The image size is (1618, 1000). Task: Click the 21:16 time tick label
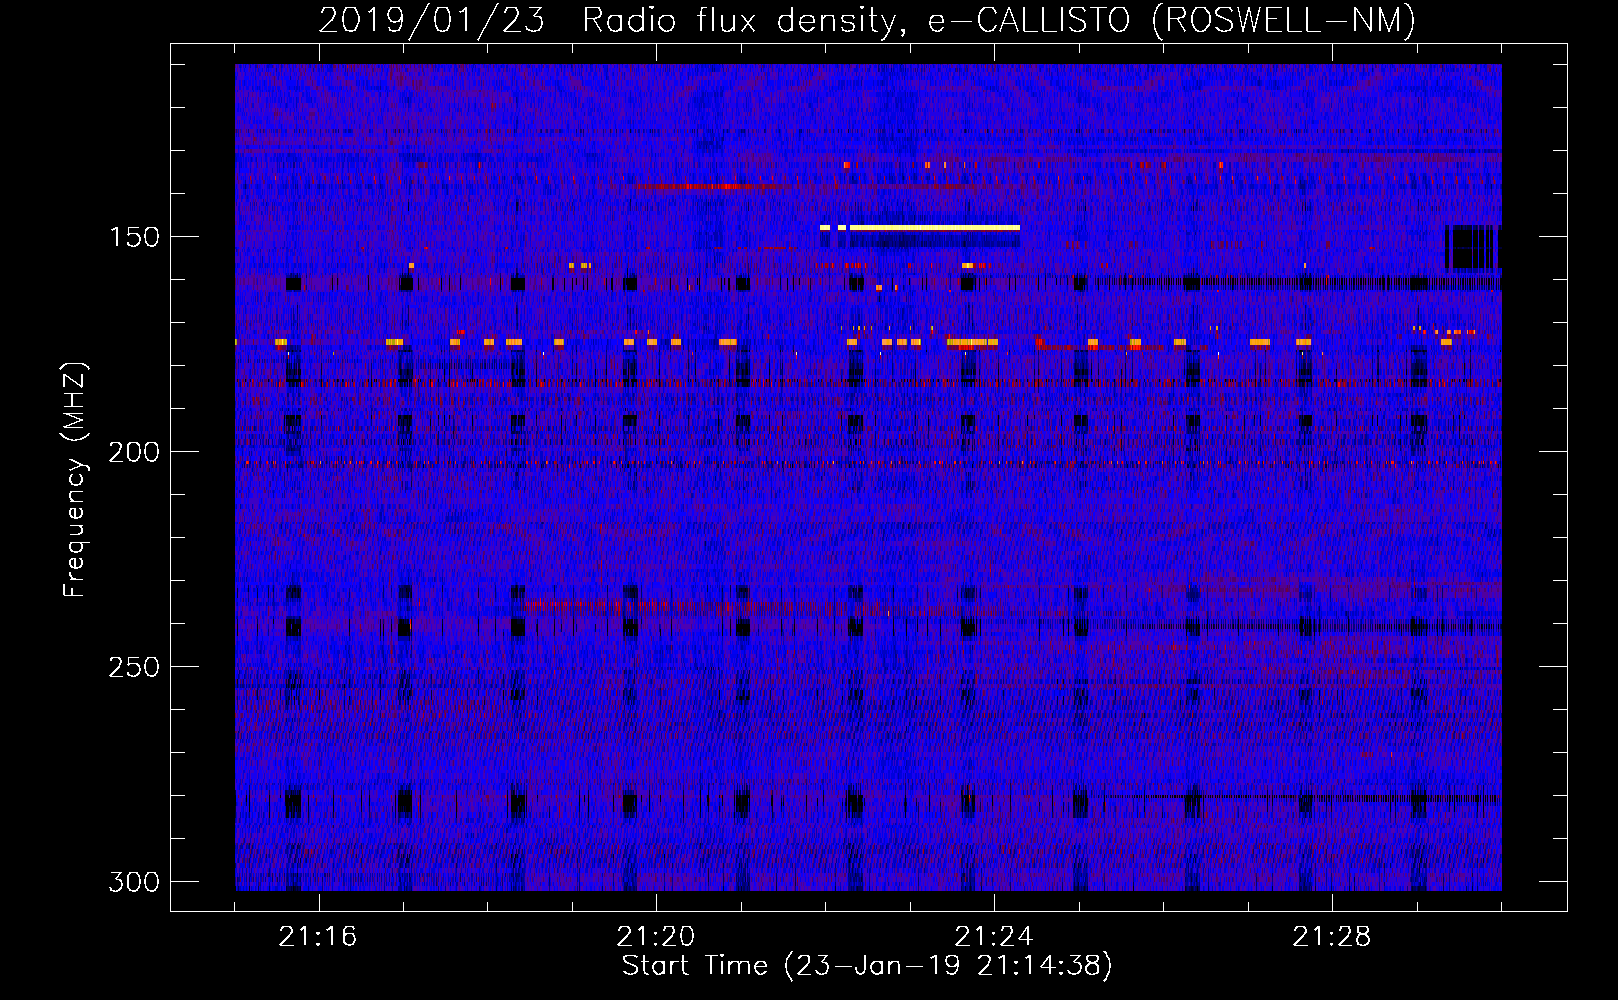click(318, 937)
